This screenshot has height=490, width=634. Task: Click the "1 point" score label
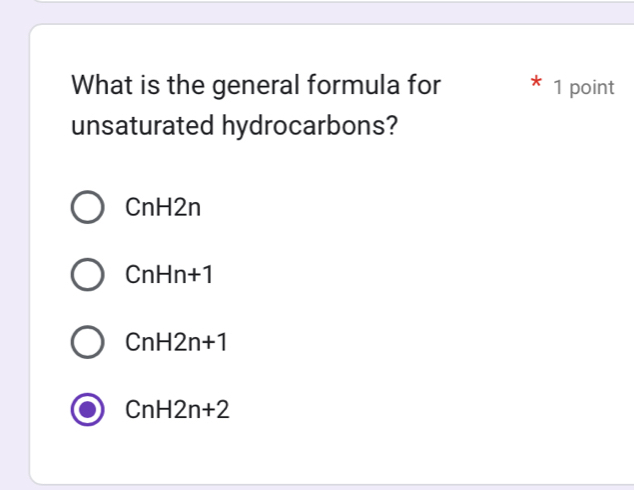click(583, 87)
